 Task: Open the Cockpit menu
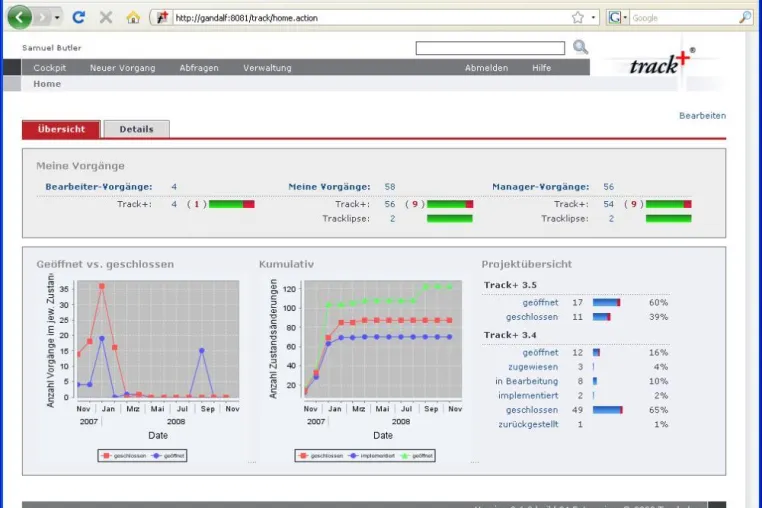pos(50,68)
